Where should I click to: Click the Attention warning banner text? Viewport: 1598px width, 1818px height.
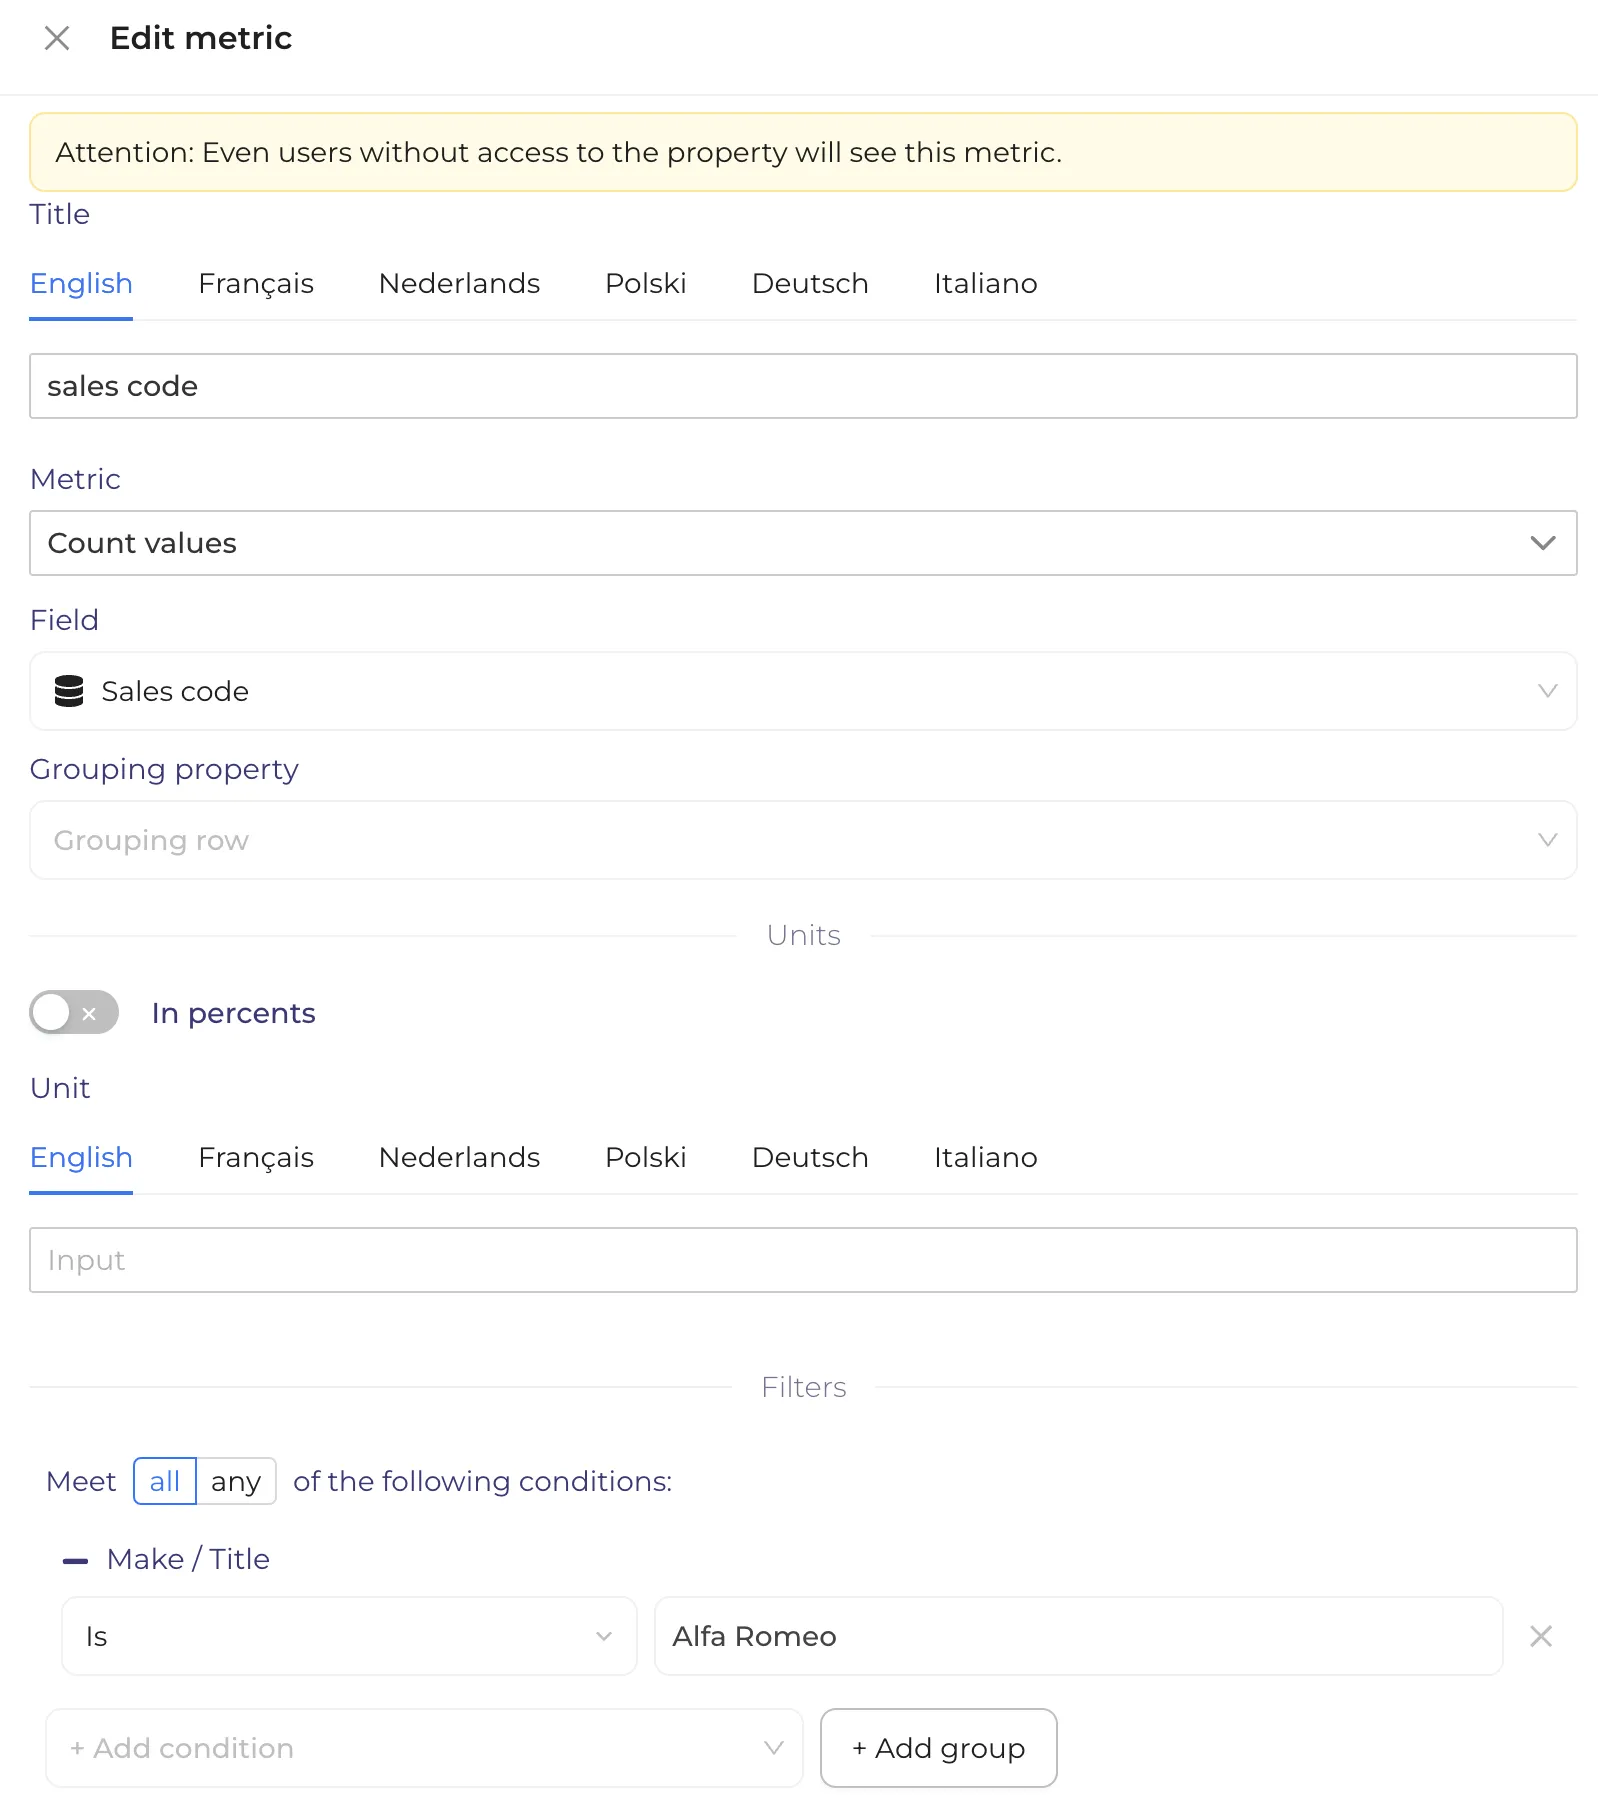pyautogui.click(x=558, y=152)
